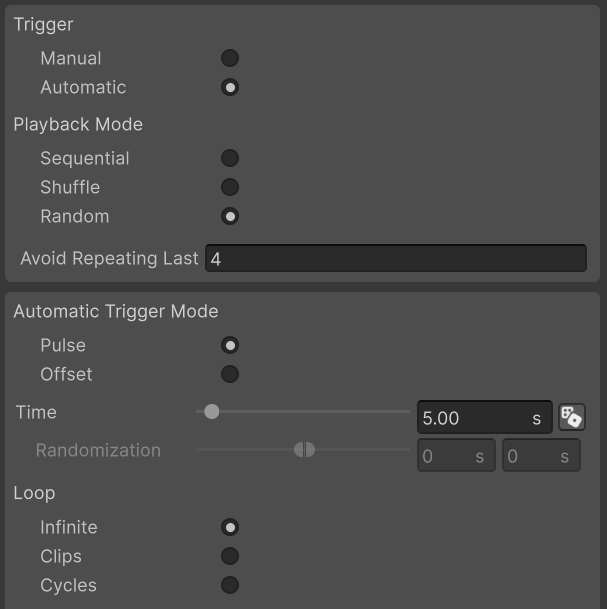Click the Time slider handle

pyautogui.click(x=212, y=411)
